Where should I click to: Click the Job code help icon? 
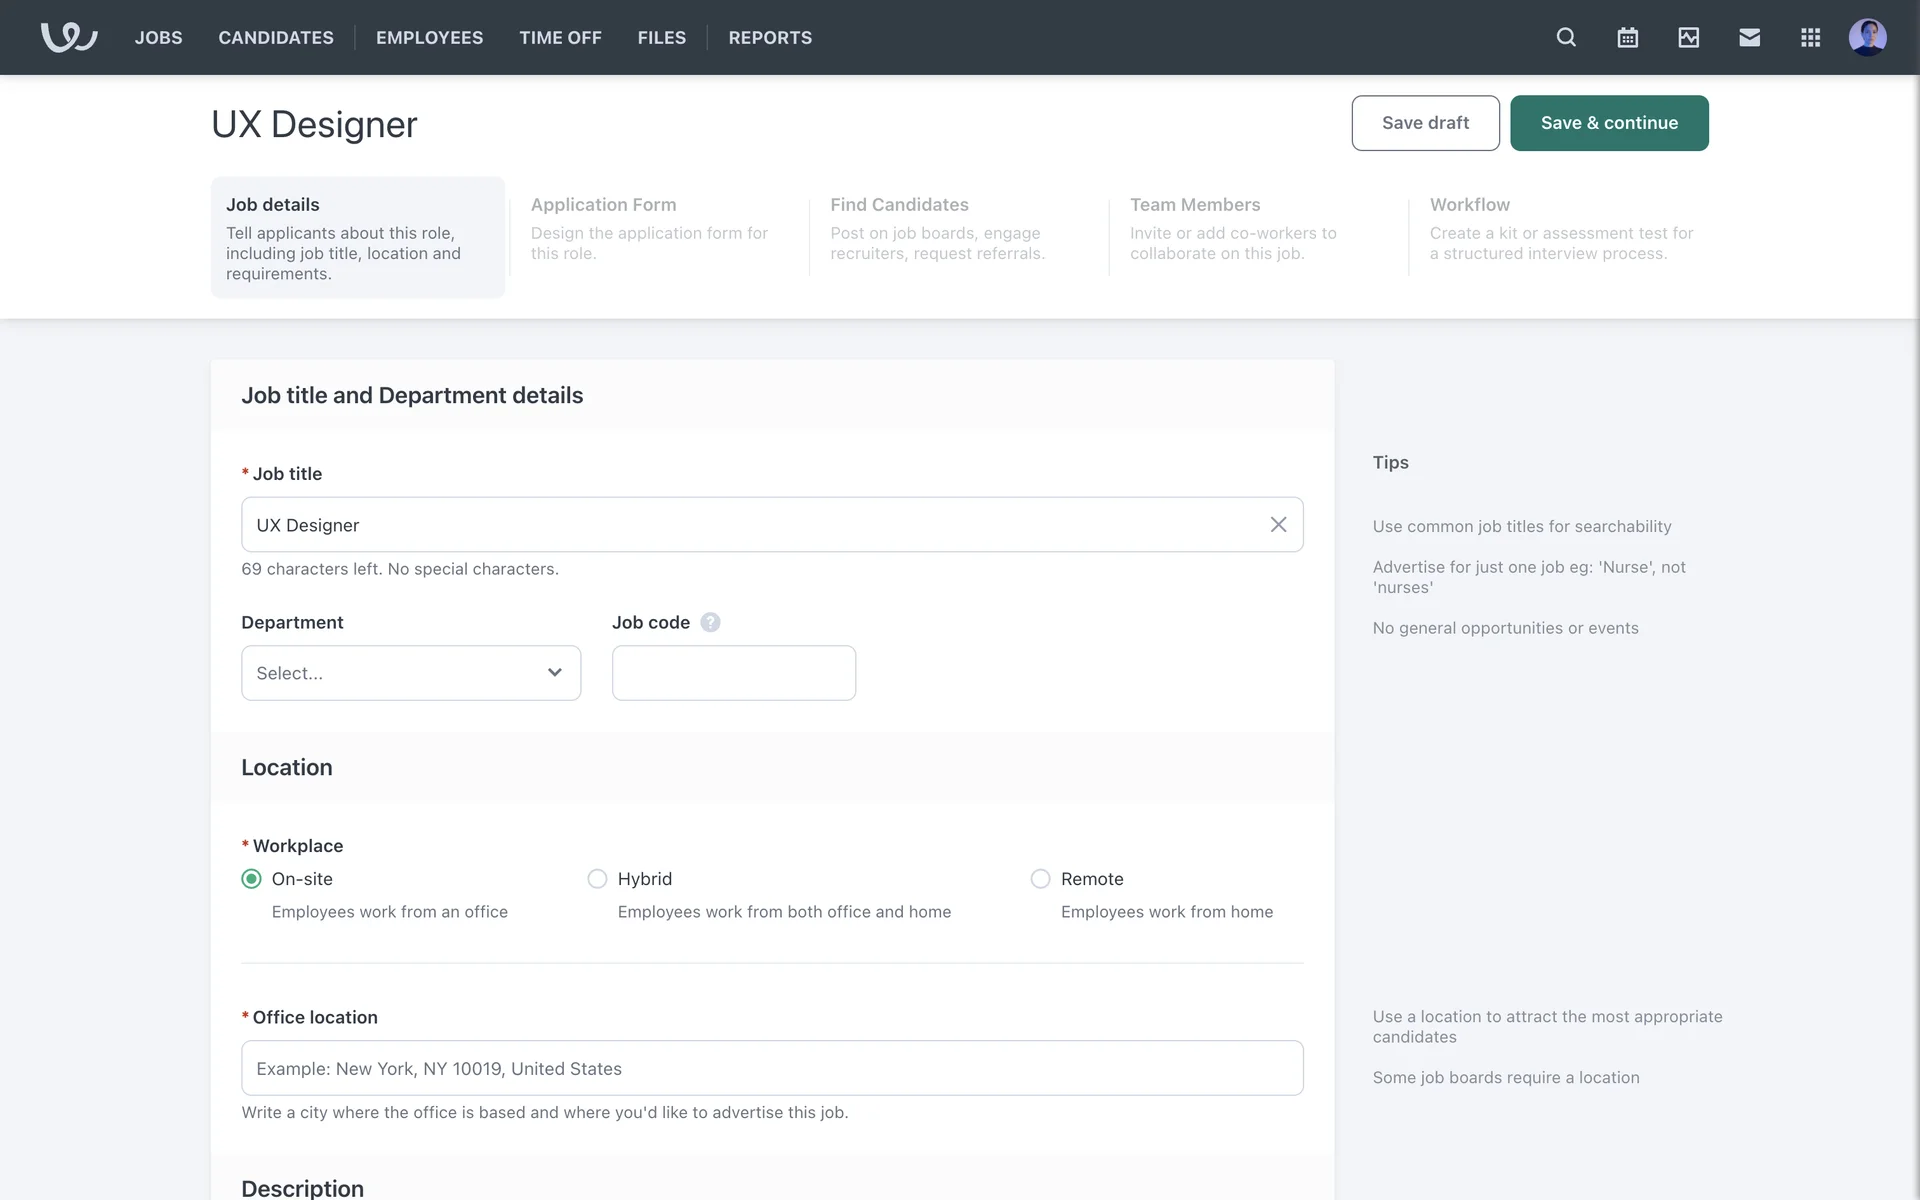[710, 622]
